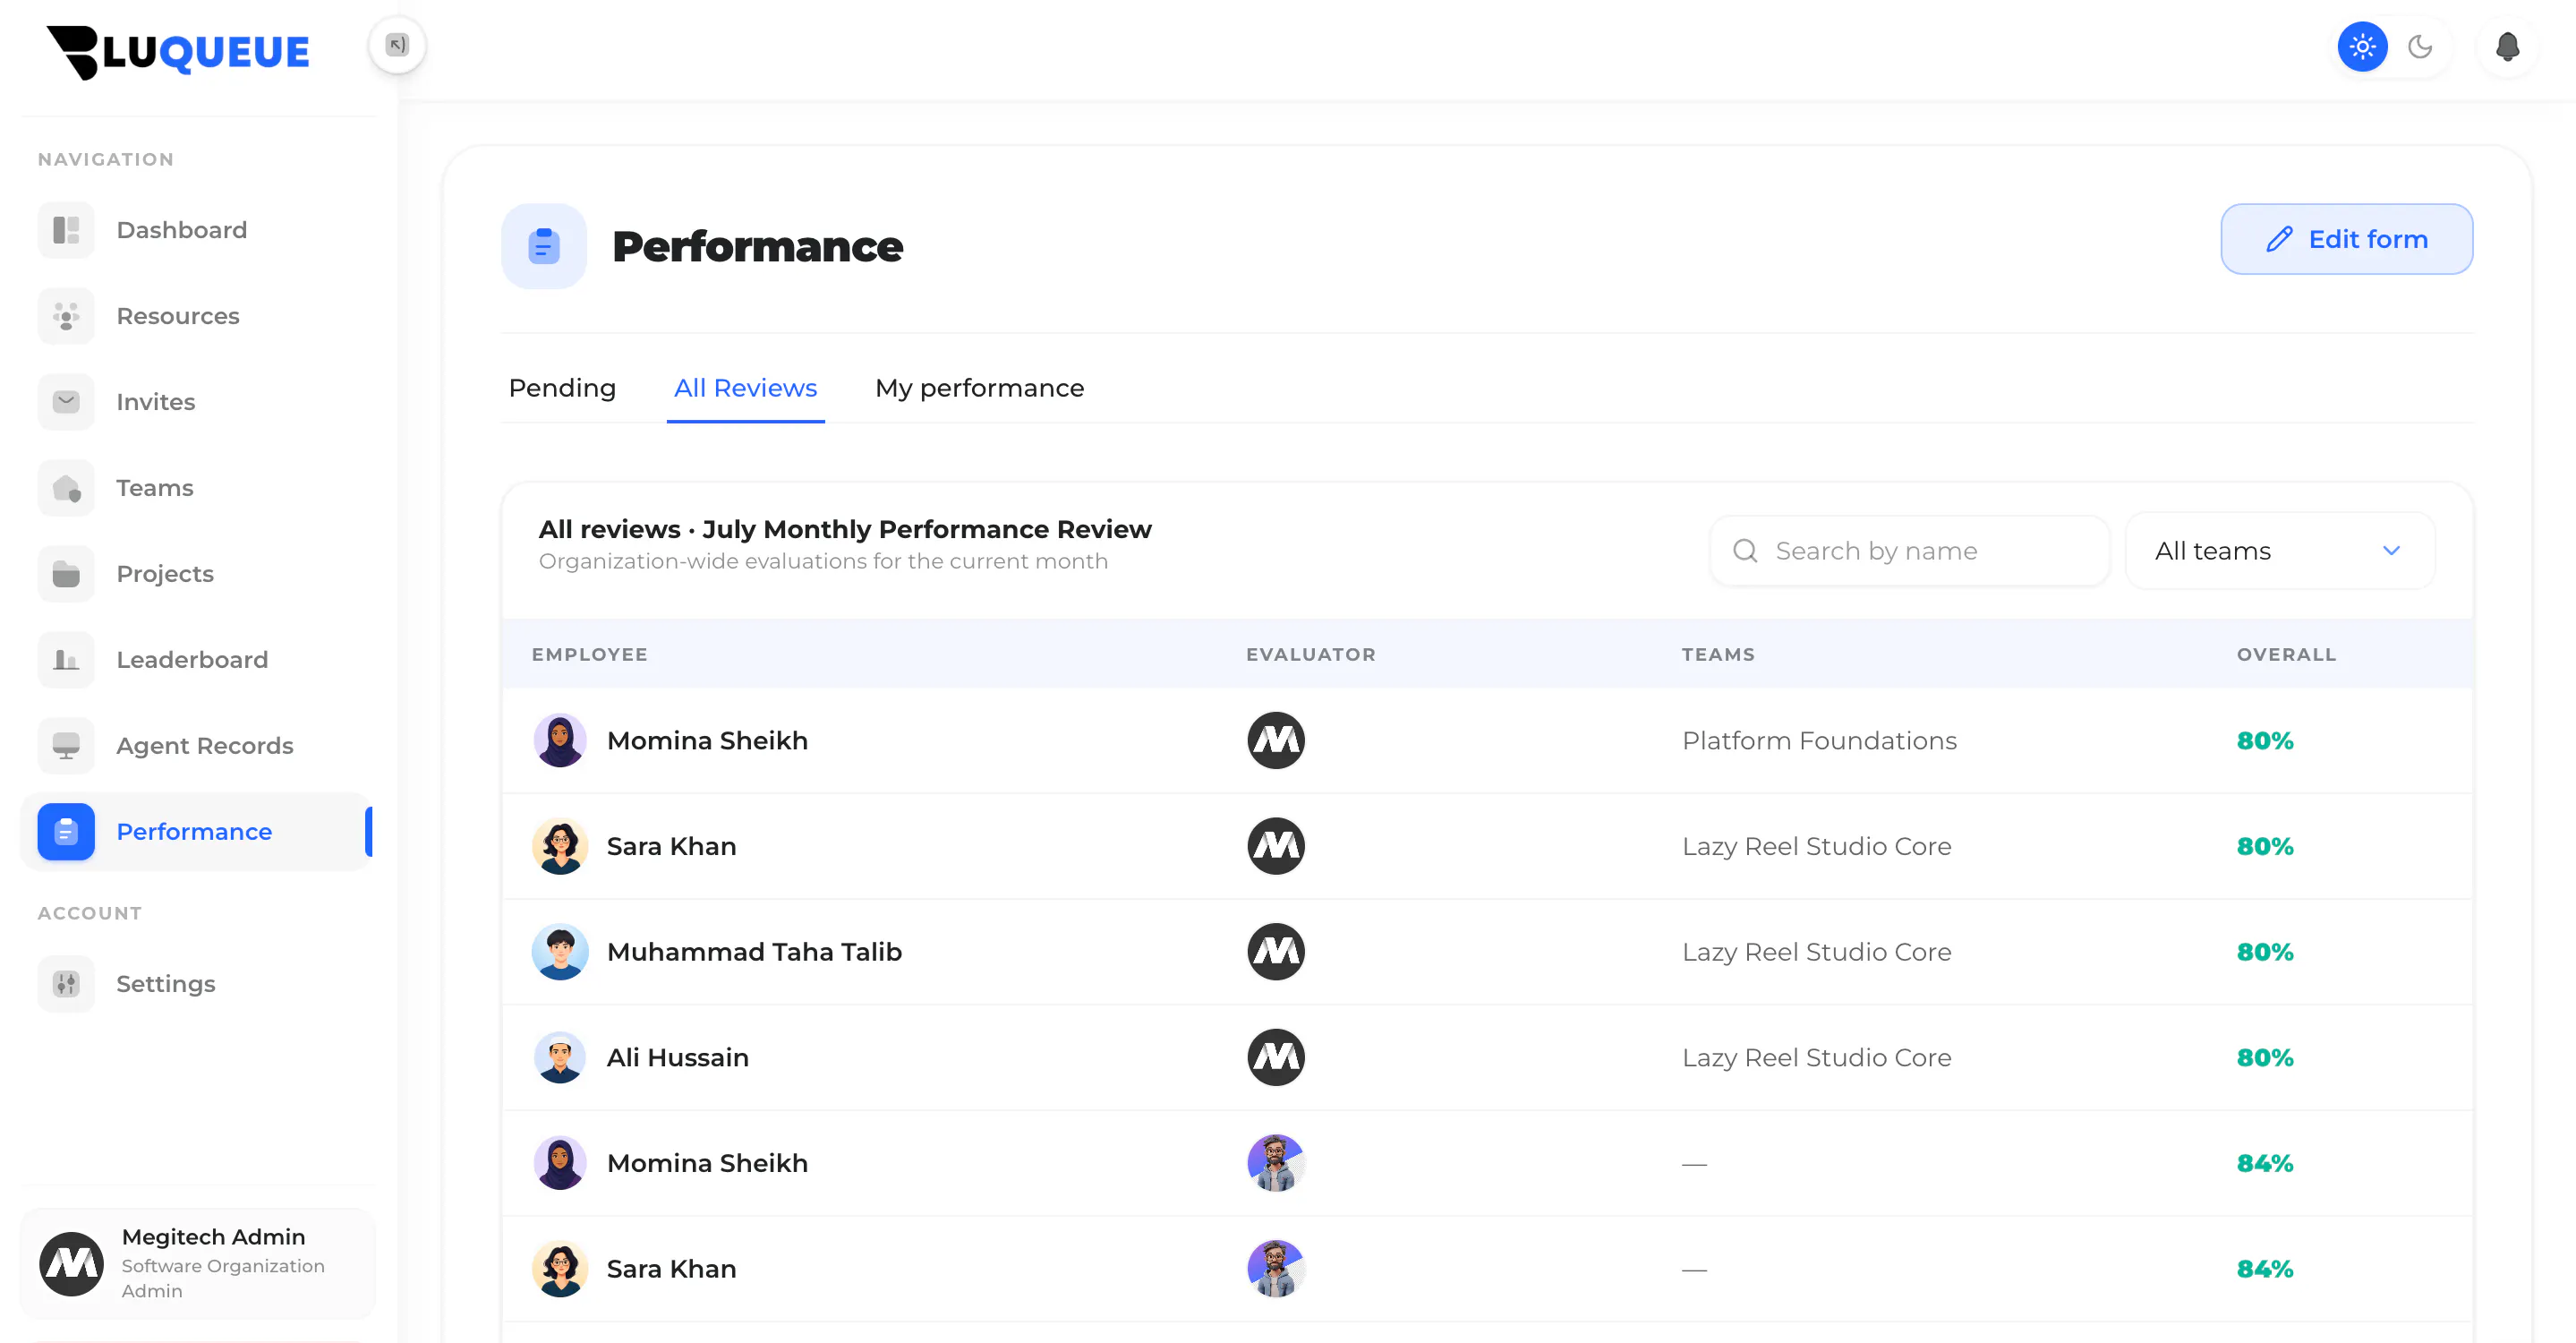This screenshot has height=1343, width=2576.
Task: Click the Resources sidebar icon
Action: pyautogui.click(x=66, y=316)
